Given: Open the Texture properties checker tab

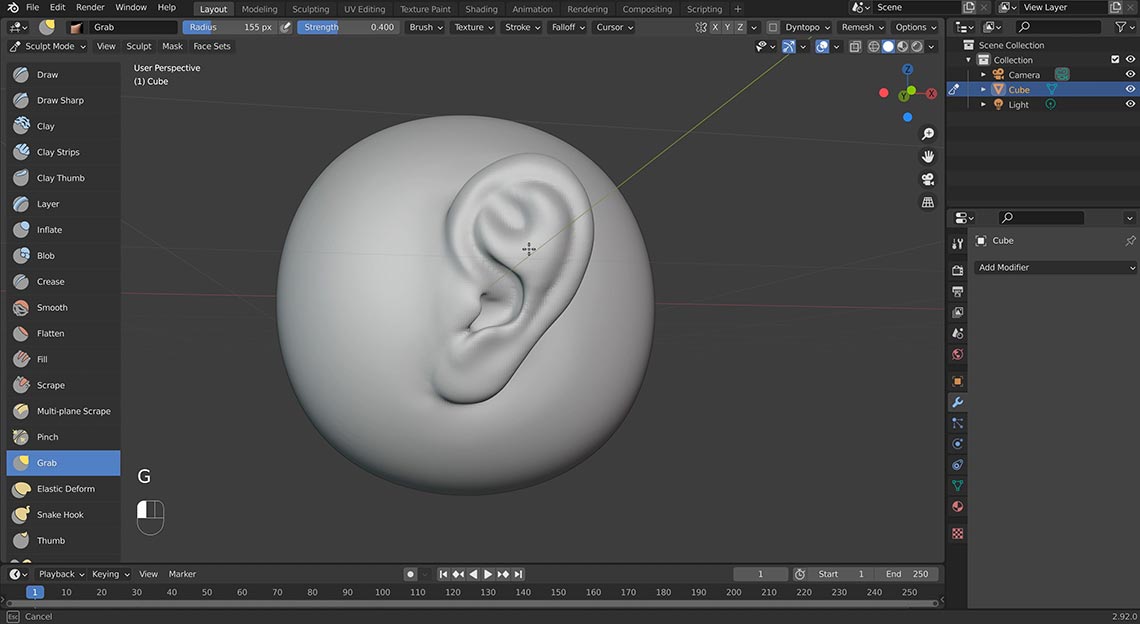Looking at the screenshot, I should click(x=958, y=533).
